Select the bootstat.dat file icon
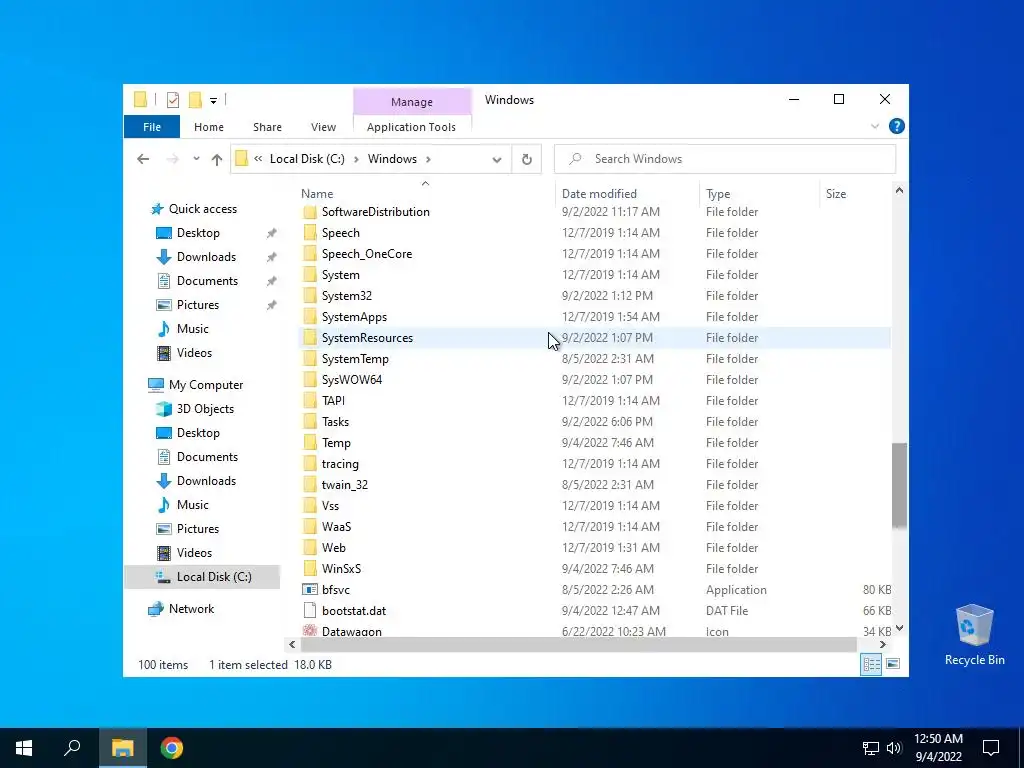1024x768 pixels. pos(310,611)
